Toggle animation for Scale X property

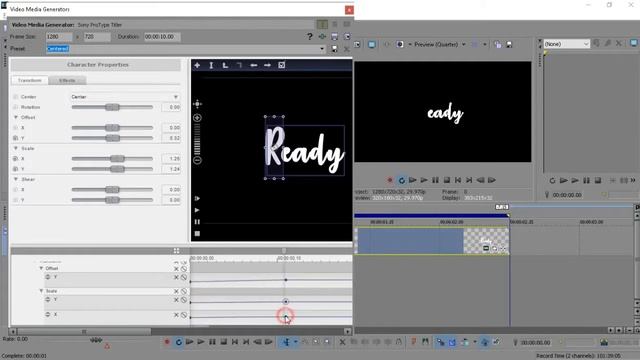coord(16,159)
